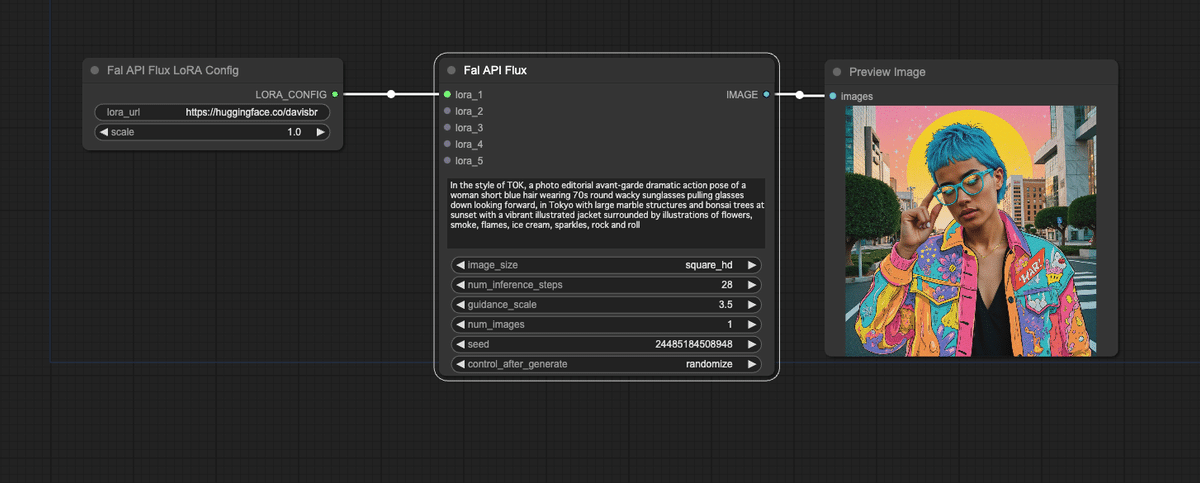
Task: Select the Fal API Flux node title
Action: [x=495, y=71]
